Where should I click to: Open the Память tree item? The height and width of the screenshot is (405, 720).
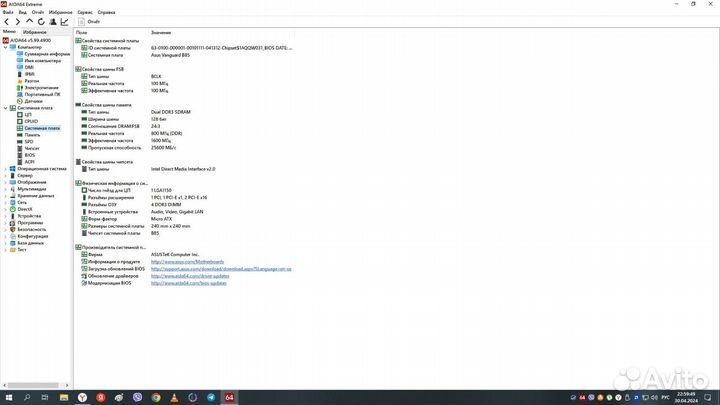pyautogui.click(x=32, y=135)
